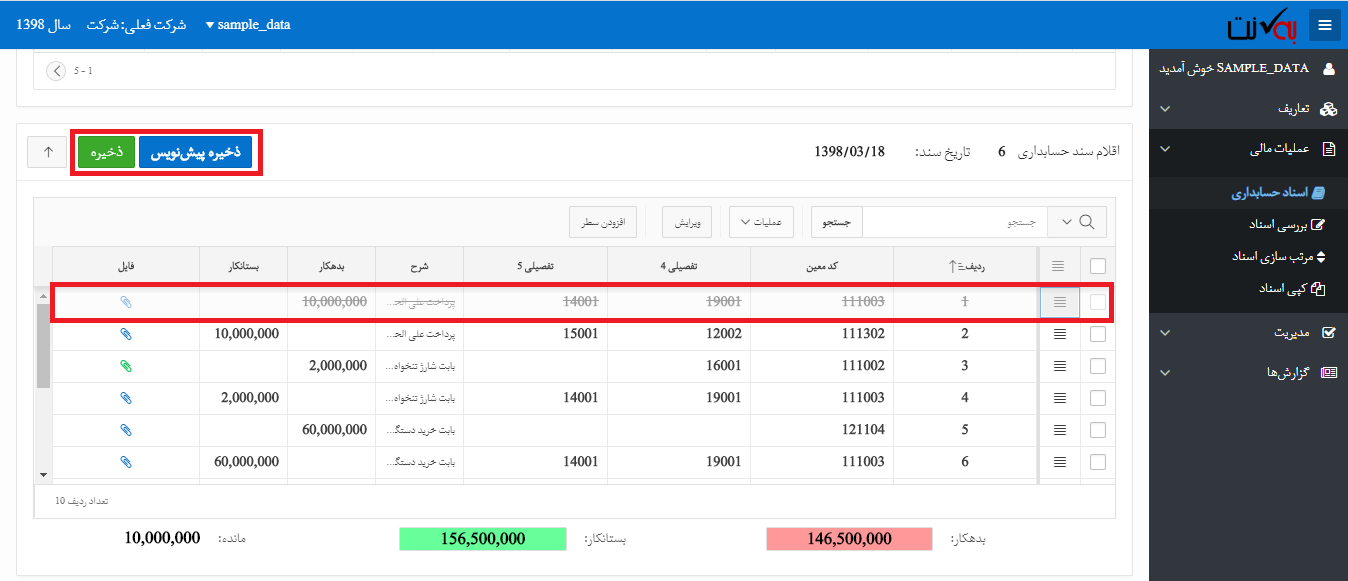Image resolution: width=1348 pixels, height=581 pixels.
Task: Open کپی اسناد in the sidebar
Action: pos(1291,288)
